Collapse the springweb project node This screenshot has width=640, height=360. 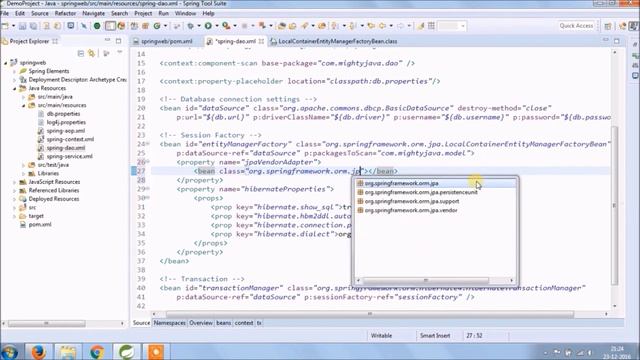pyautogui.click(x=6, y=62)
